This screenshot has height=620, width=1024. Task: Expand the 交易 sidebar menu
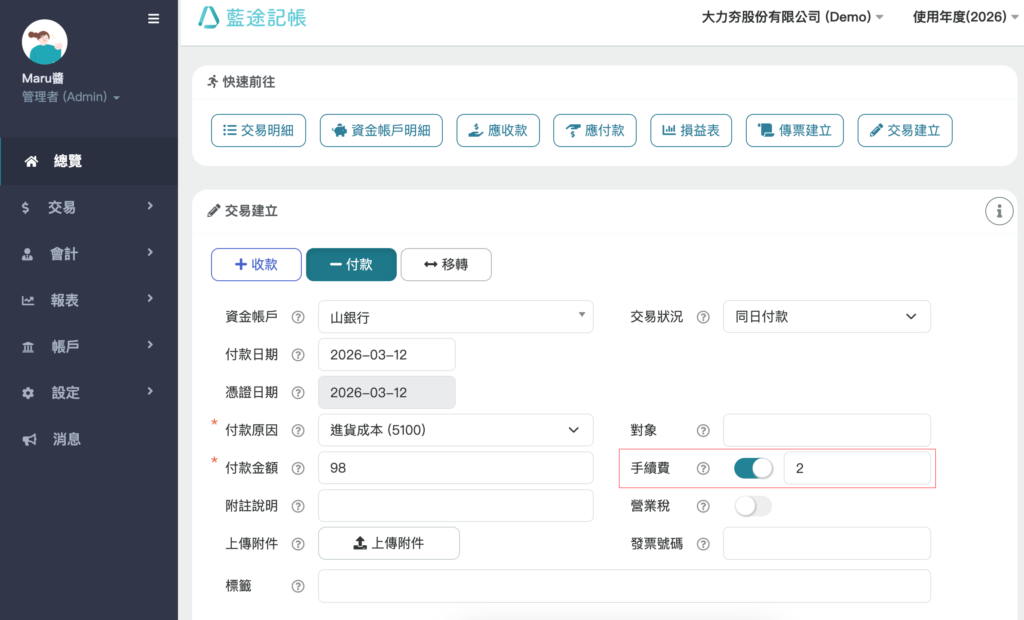click(x=89, y=207)
